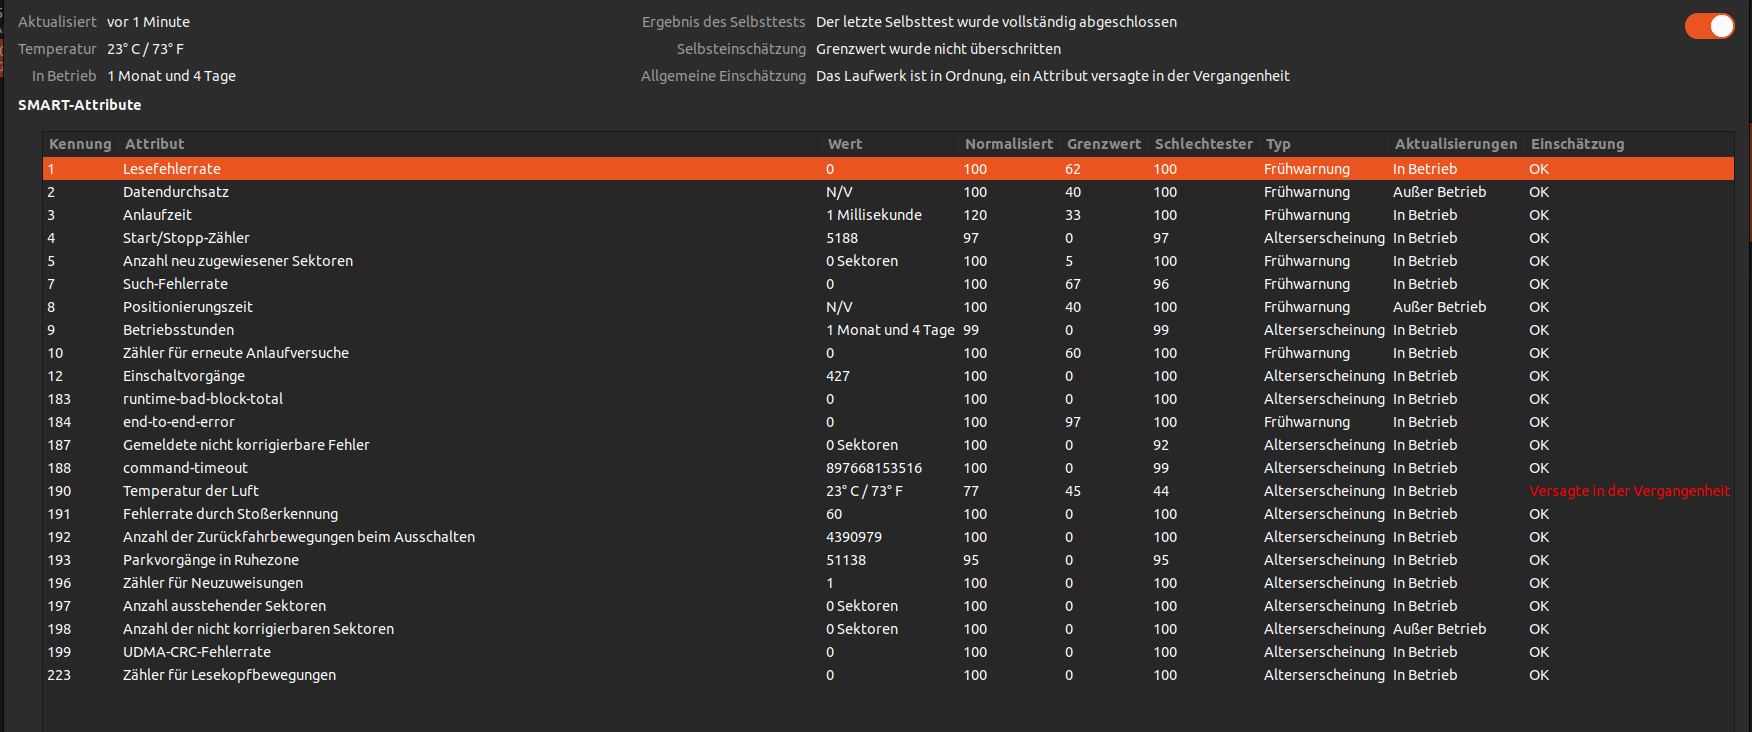Sort by the Attribut column header

pyautogui.click(x=155, y=144)
